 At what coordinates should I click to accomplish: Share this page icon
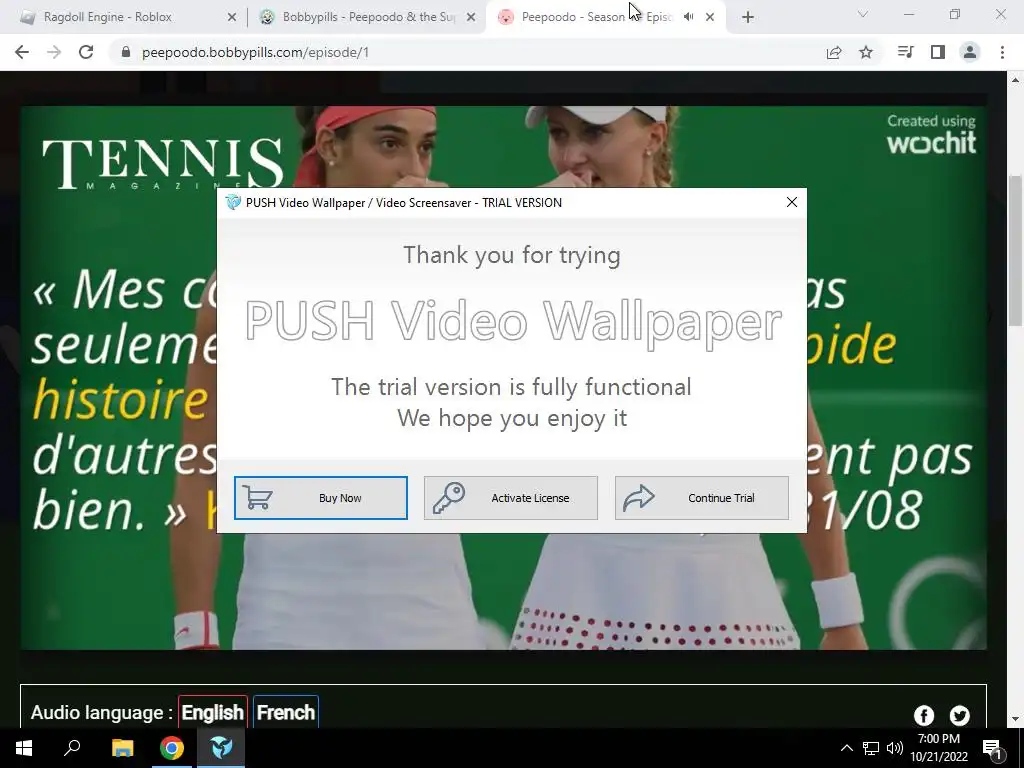click(x=834, y=52)
